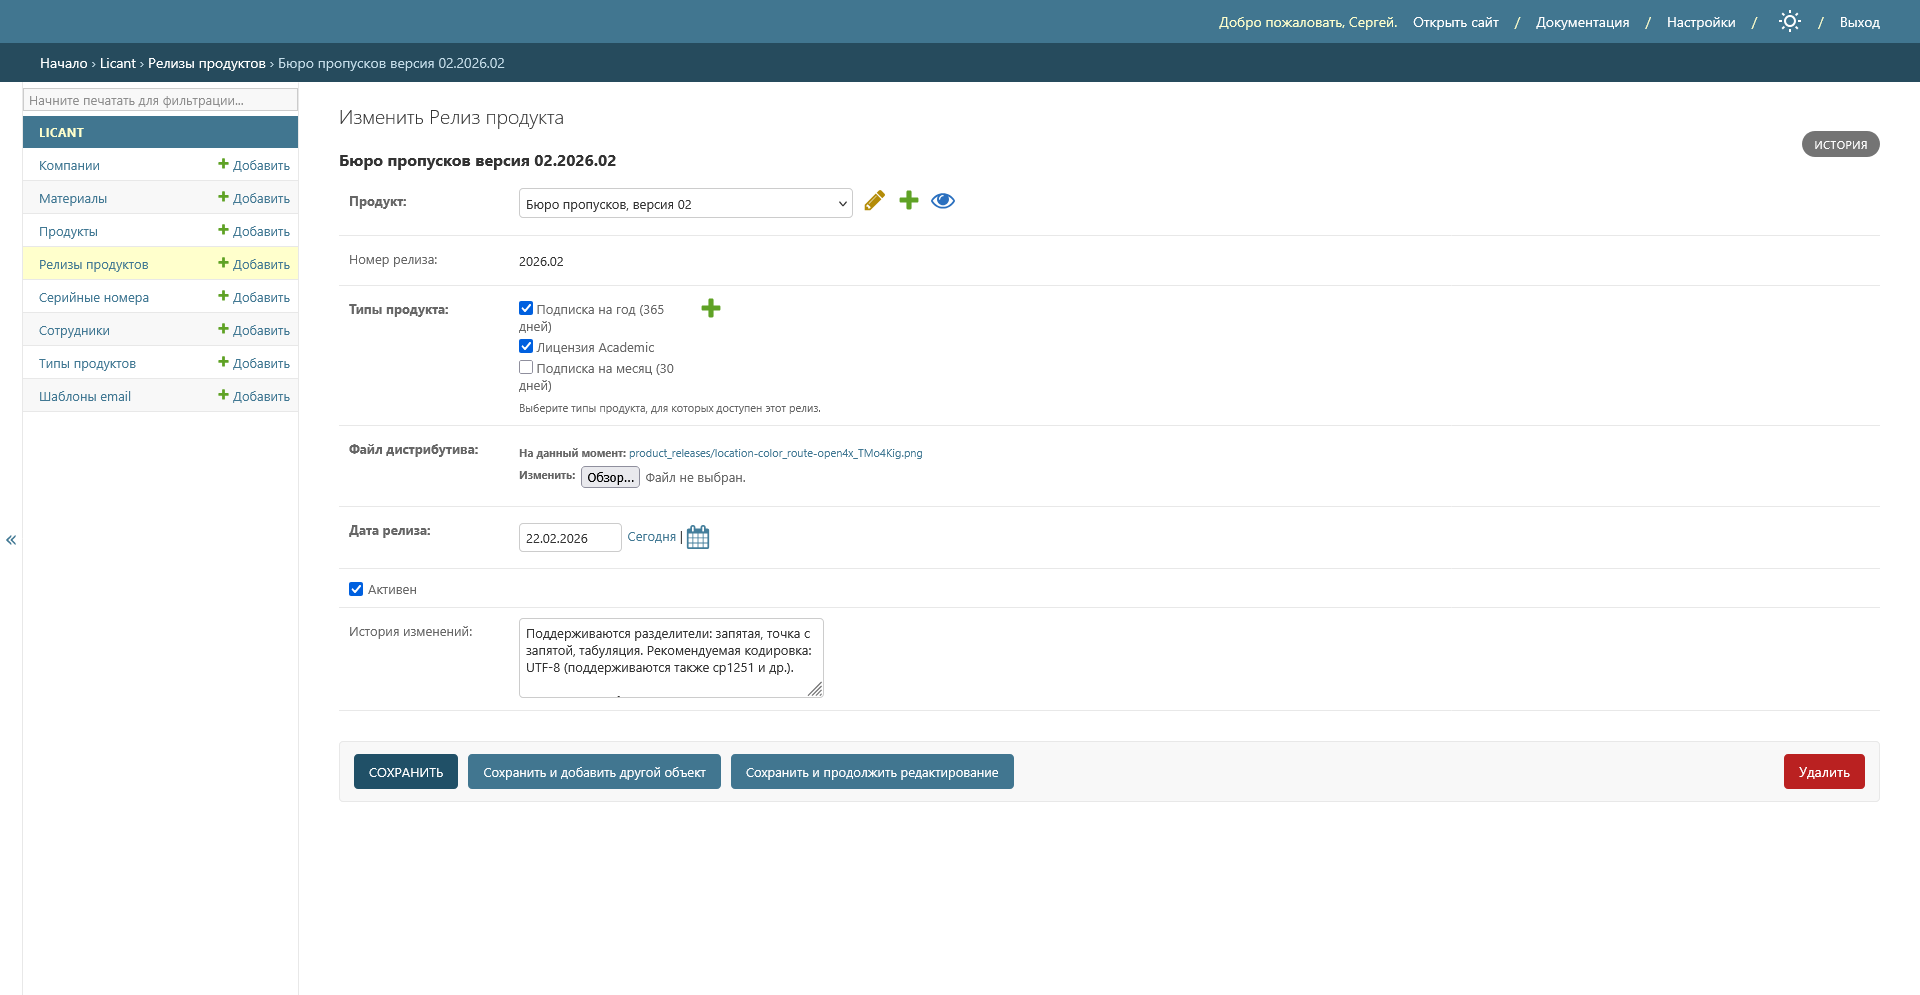Click into the sidebar filter search field
The width and height of the screenshot is (1920, 995).
coord(160,100)
